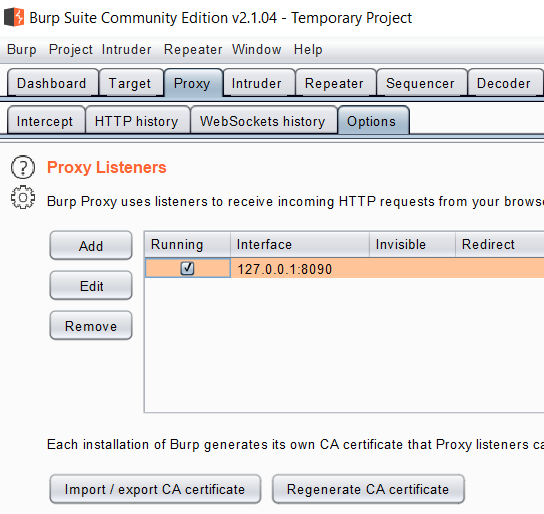
Task: Edit the selected proxy listener
Action: (91, 286)
